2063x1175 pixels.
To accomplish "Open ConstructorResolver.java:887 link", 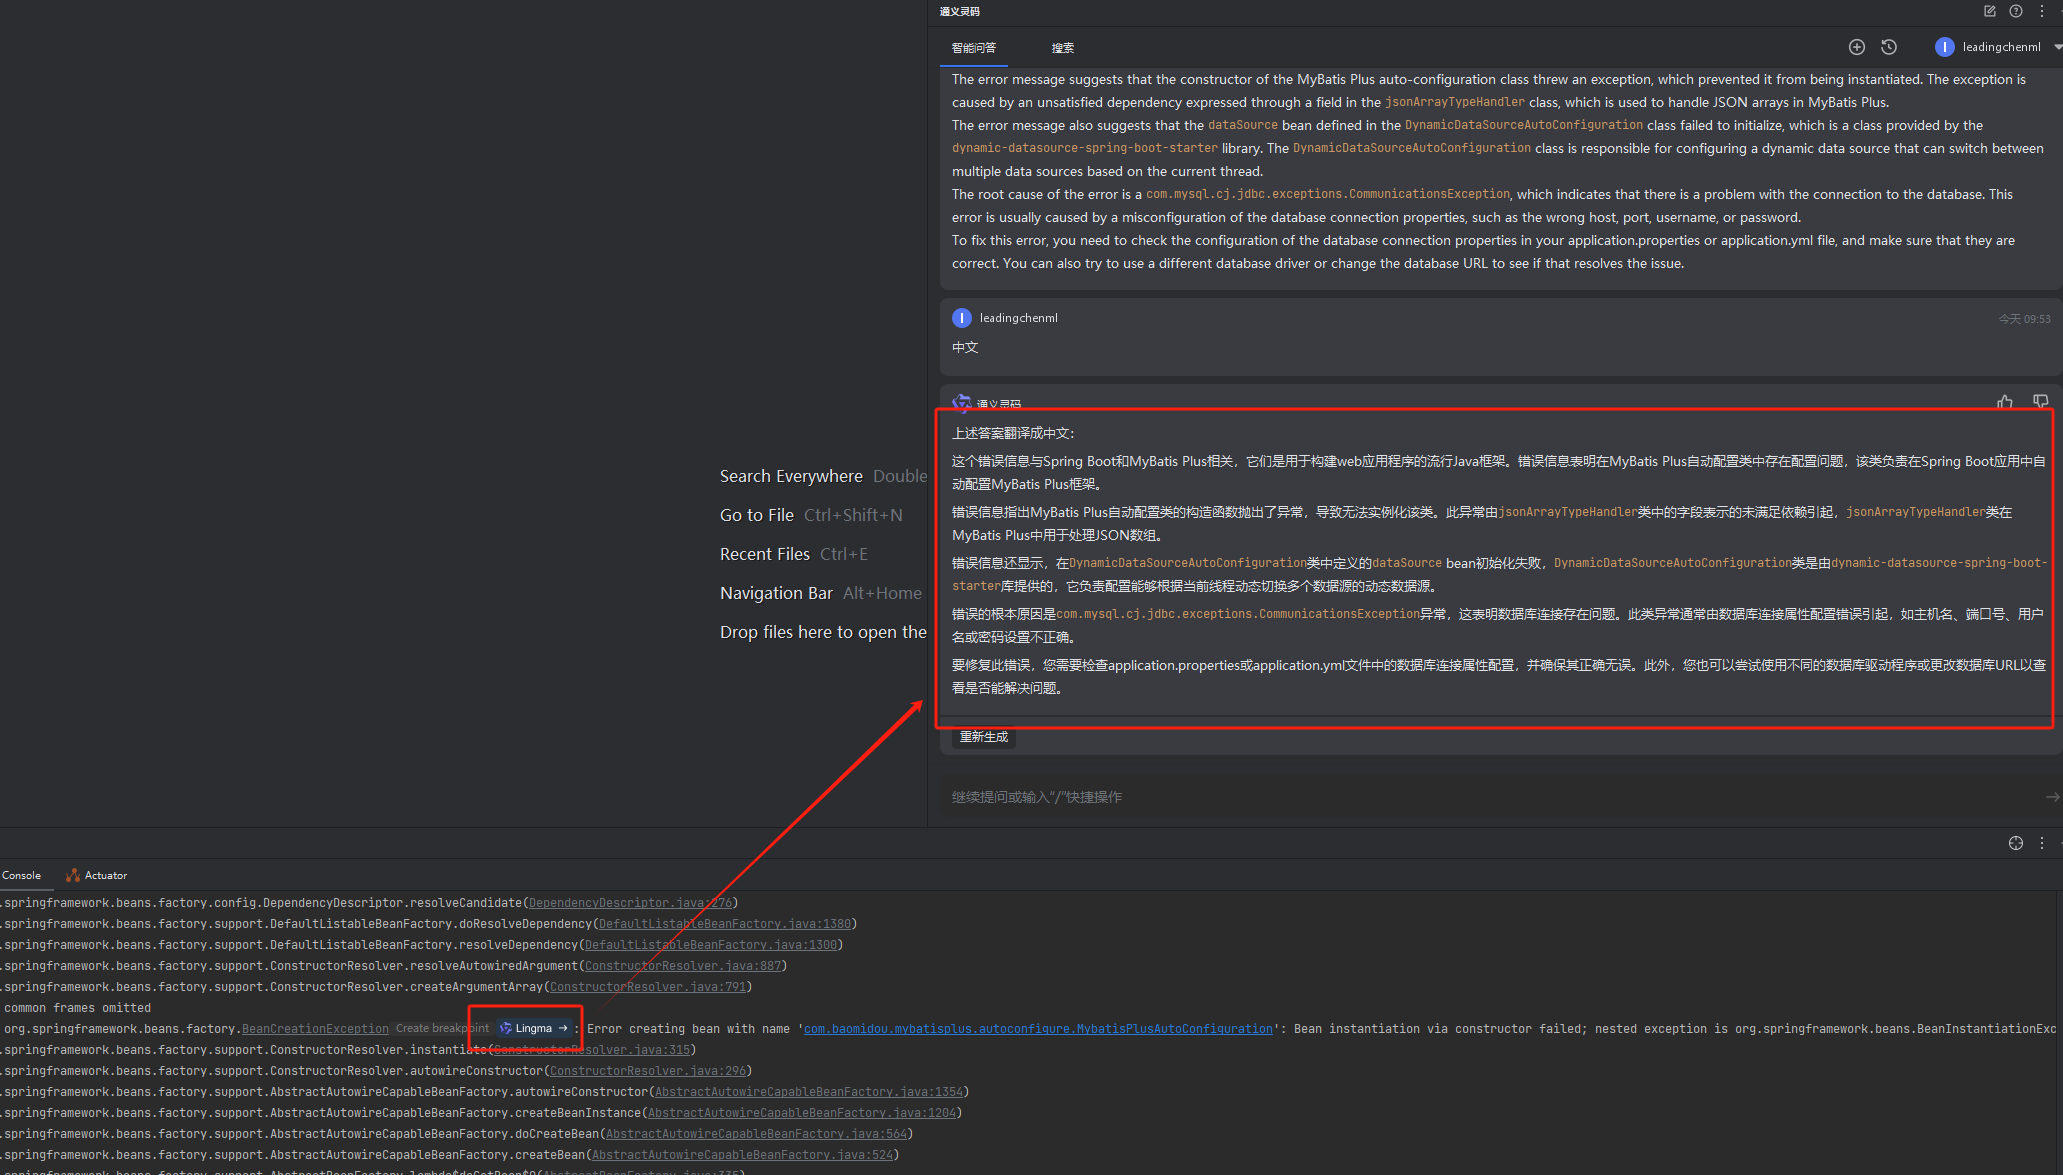I will click(x=683, y=966).
